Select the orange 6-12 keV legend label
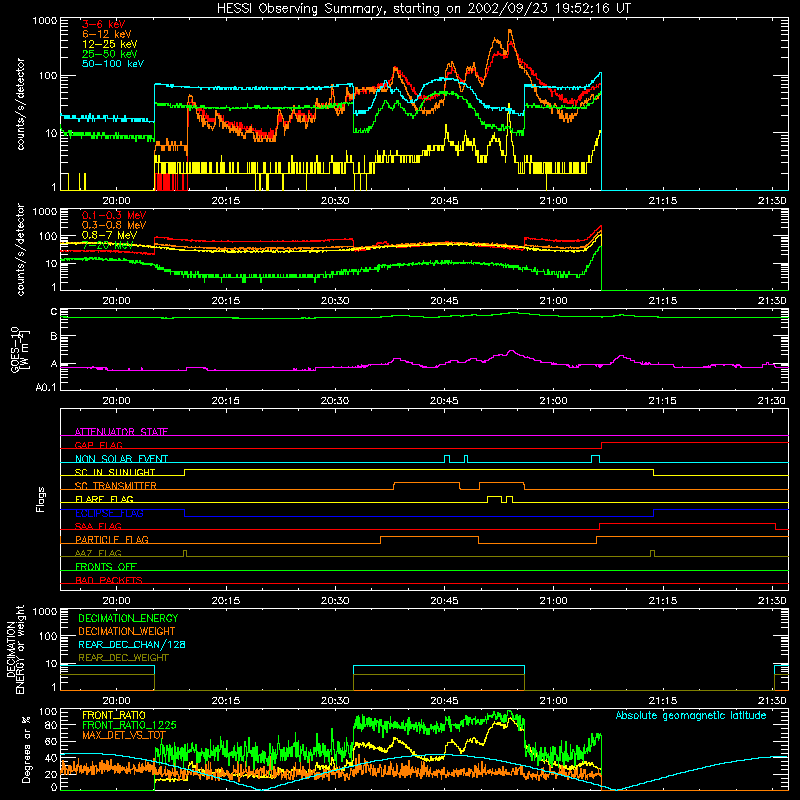The image size is (800, 800). click(107, 34)
